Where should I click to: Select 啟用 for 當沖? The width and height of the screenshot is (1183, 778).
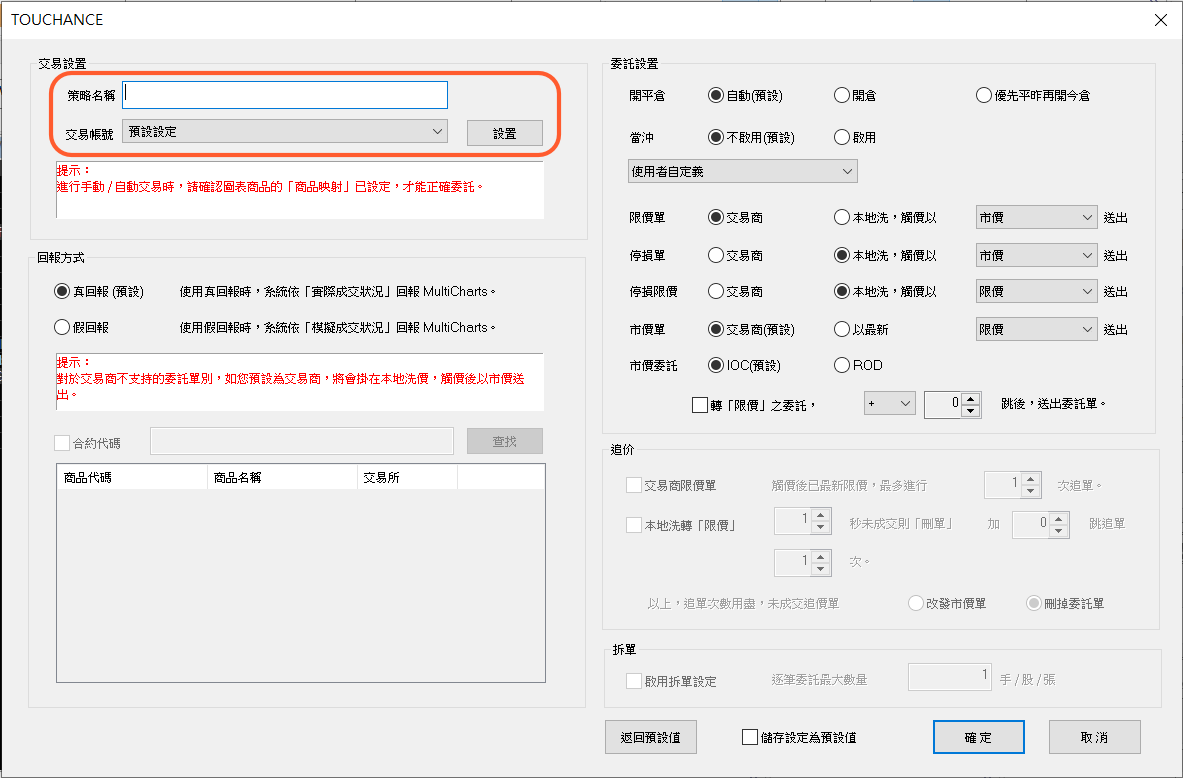[842, 137]
